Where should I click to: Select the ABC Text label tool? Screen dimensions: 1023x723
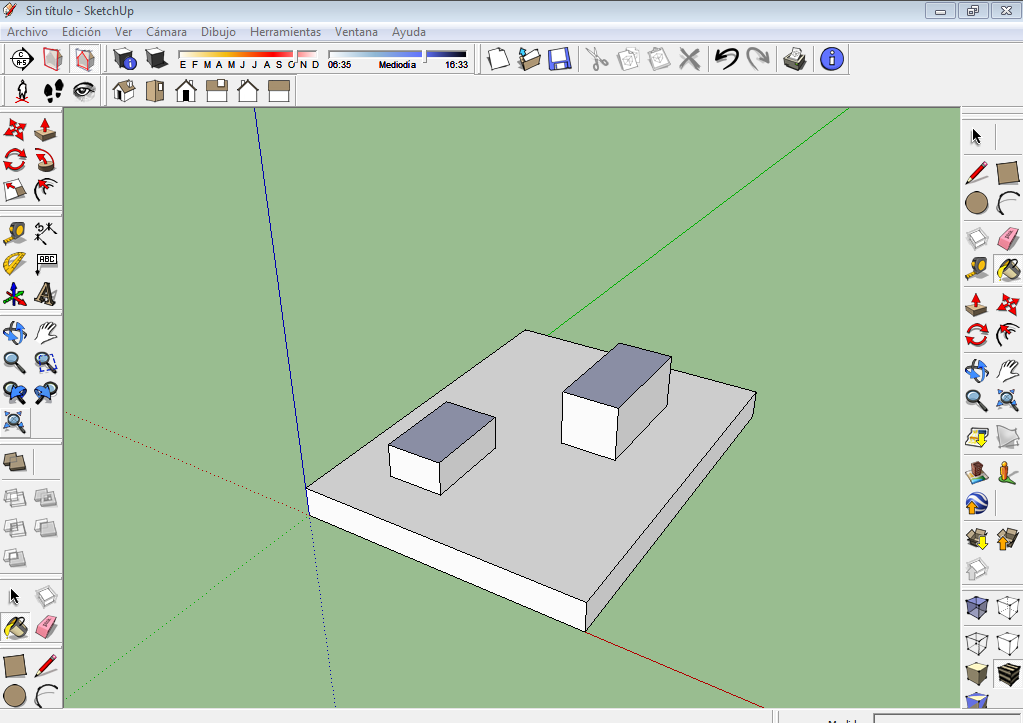[x=46, y=264]
